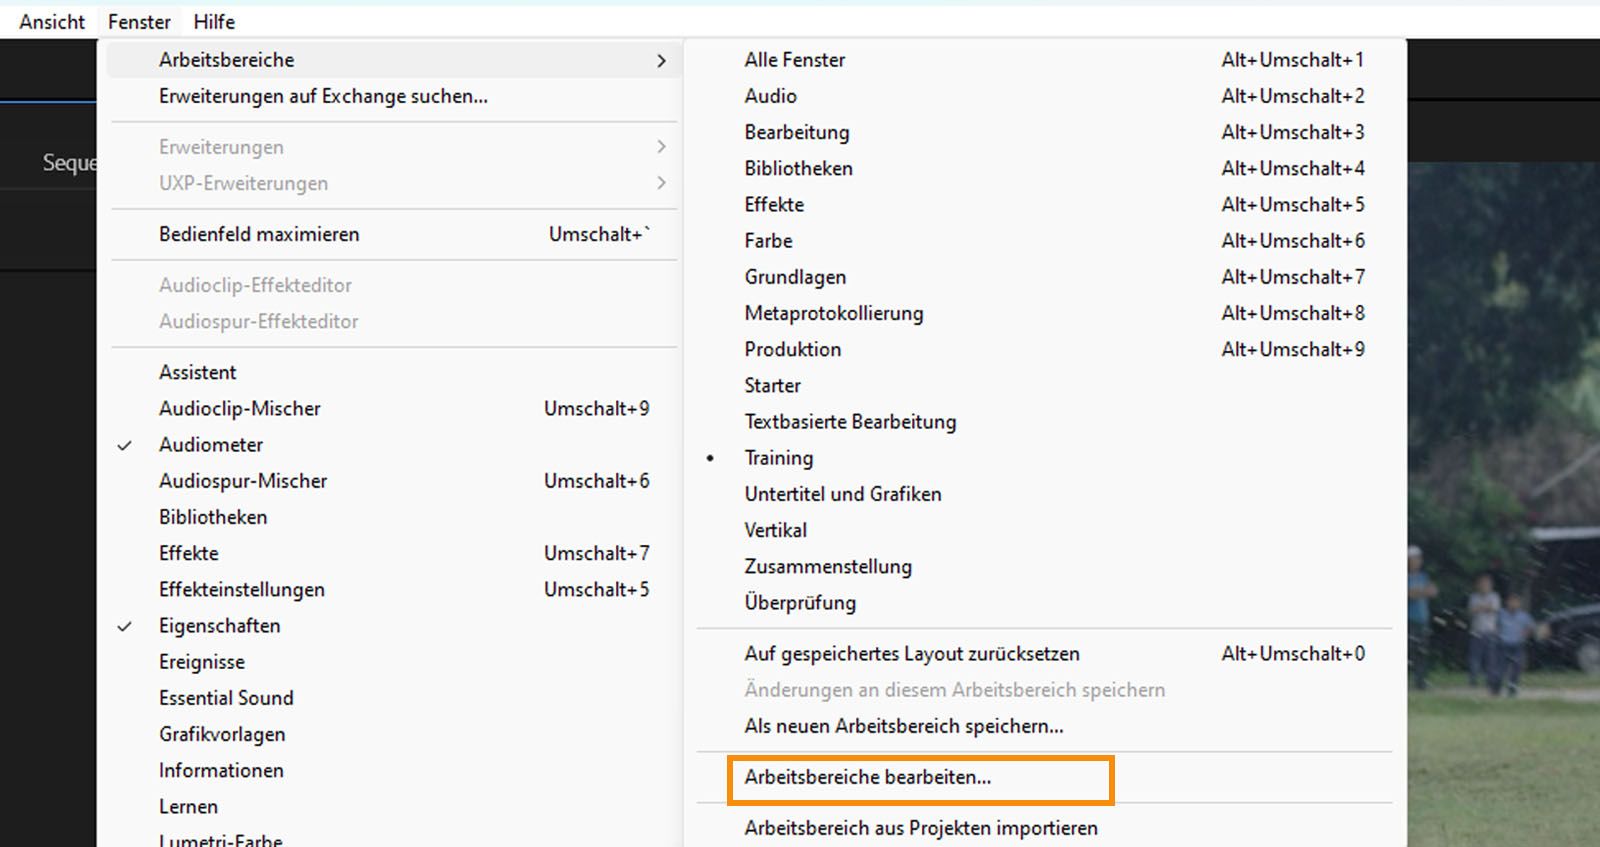Choose Erweiterungen auf Exchange suchen…
1600x847 pixels.
tap(323, 97)
